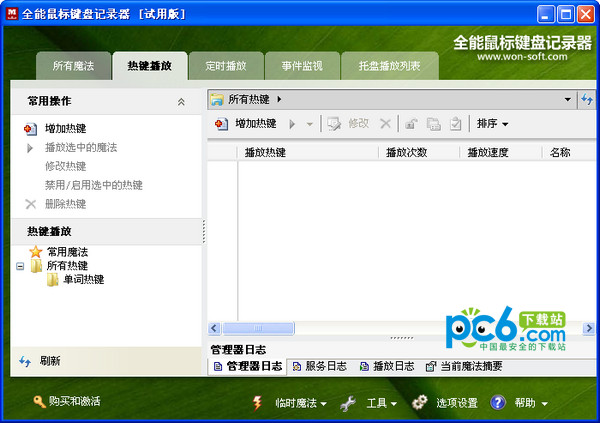Click 增加热键 in the left panel

(x=65, y=129)
